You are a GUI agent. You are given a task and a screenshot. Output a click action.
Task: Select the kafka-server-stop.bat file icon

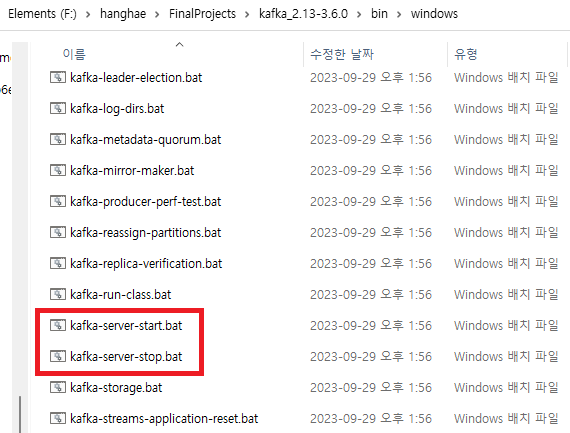click(x=58, y=356)
